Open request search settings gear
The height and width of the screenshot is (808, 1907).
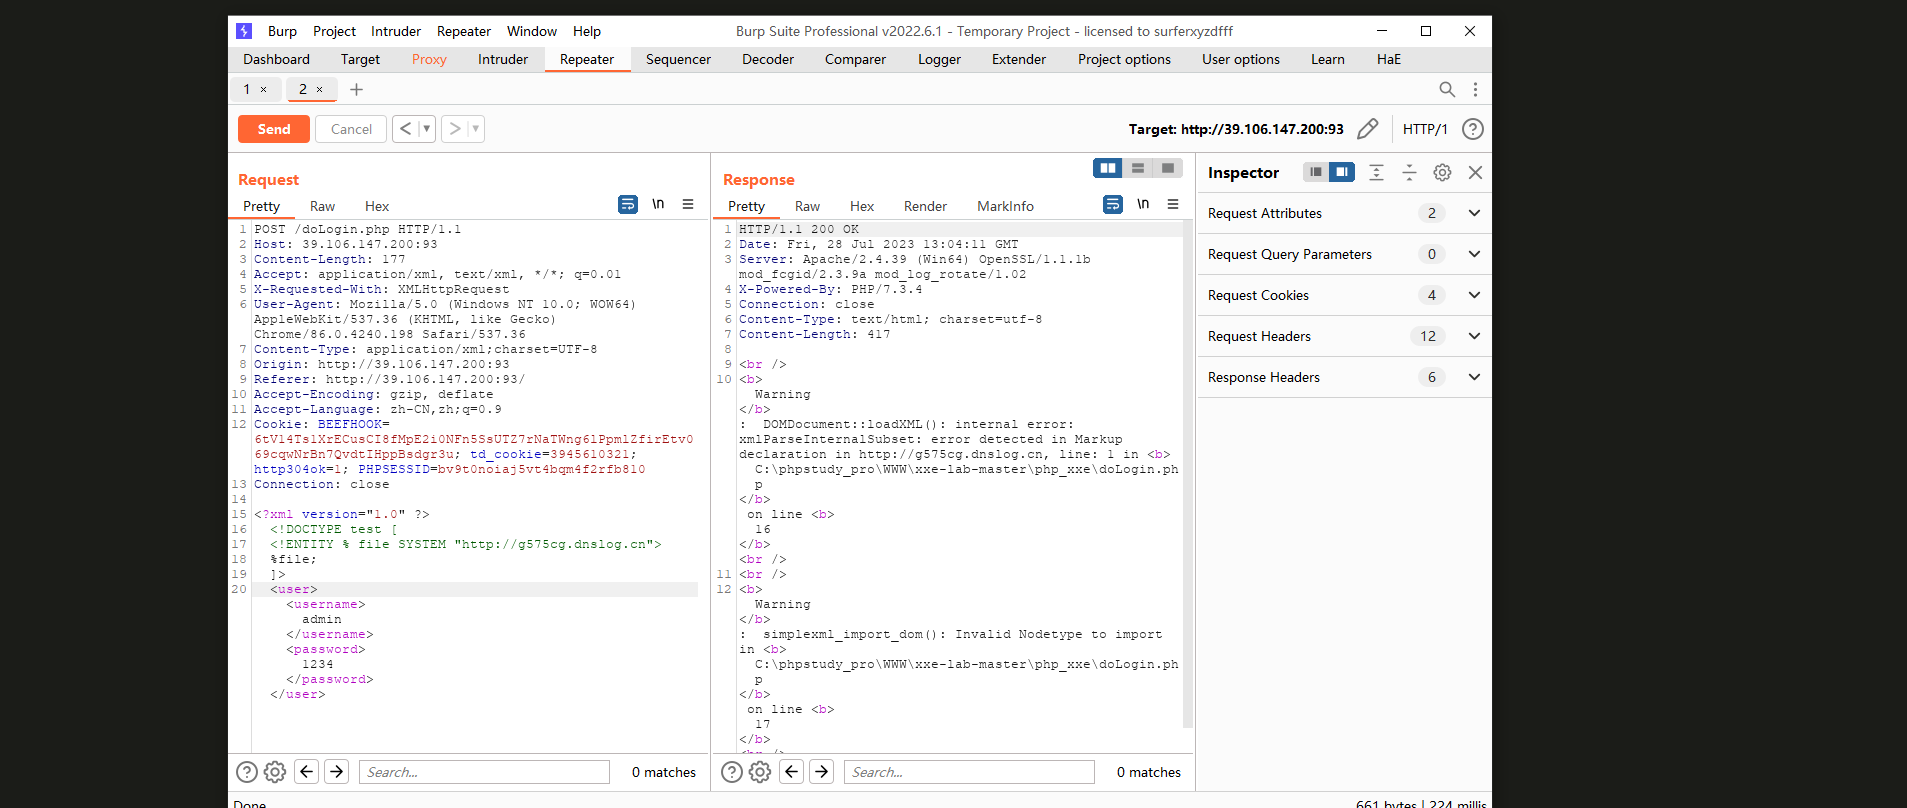point(275,772)
